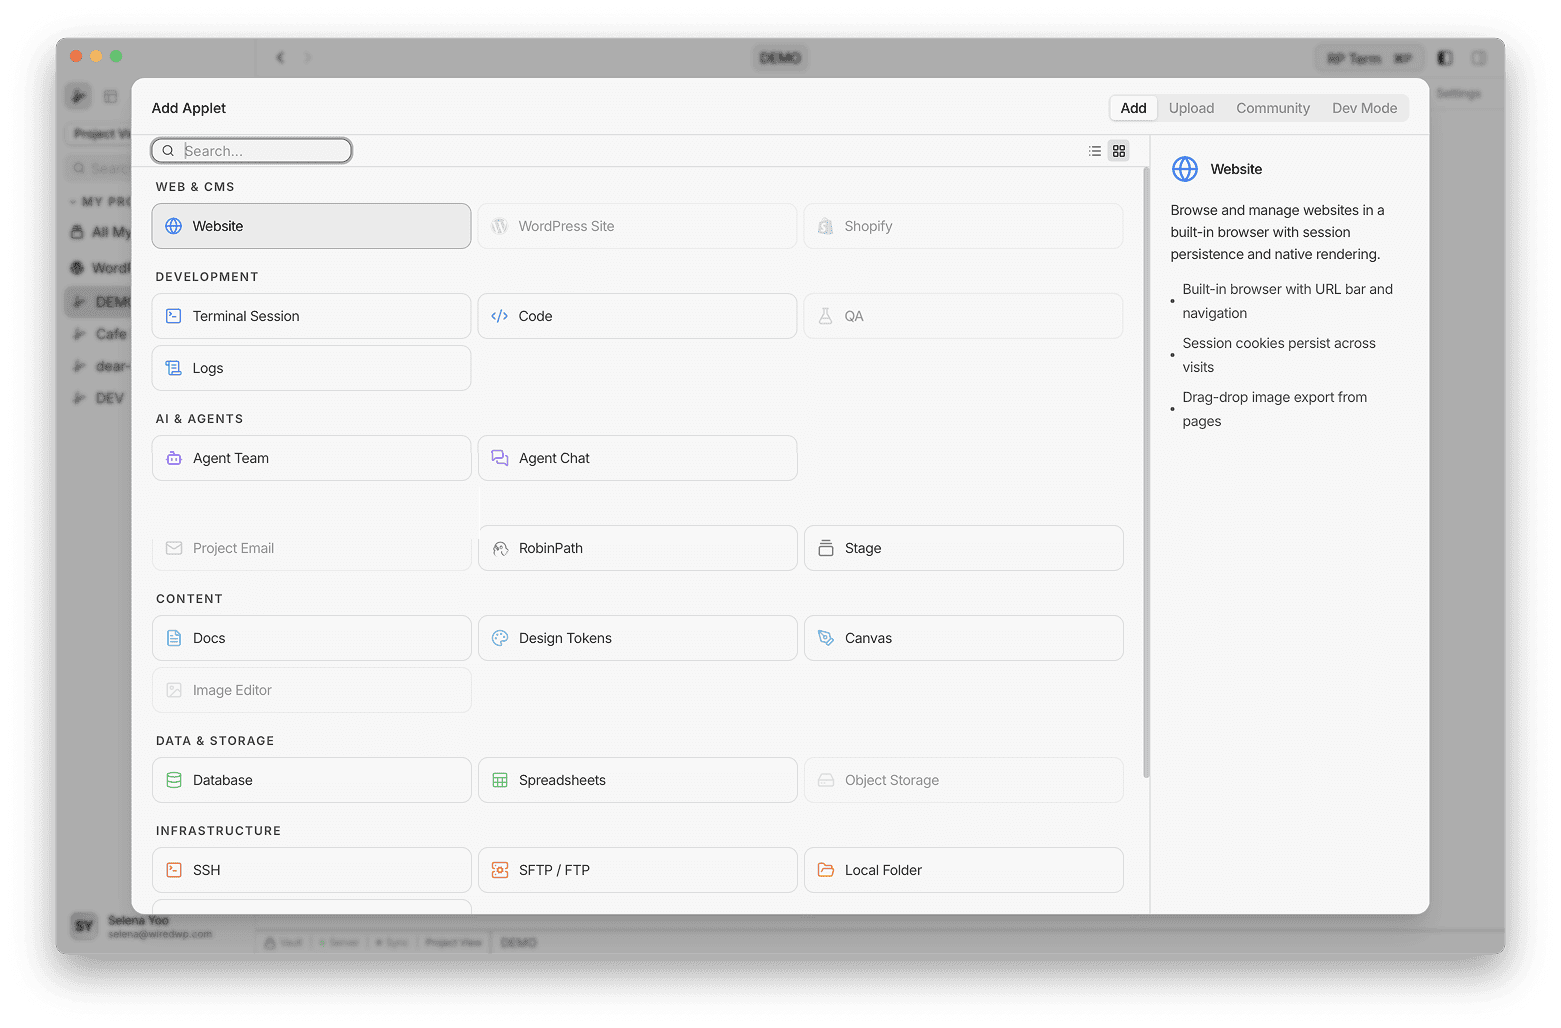Click the Website globe icon in details panel
The width and height of the screenshot is (1561, 1028).
1184,169
